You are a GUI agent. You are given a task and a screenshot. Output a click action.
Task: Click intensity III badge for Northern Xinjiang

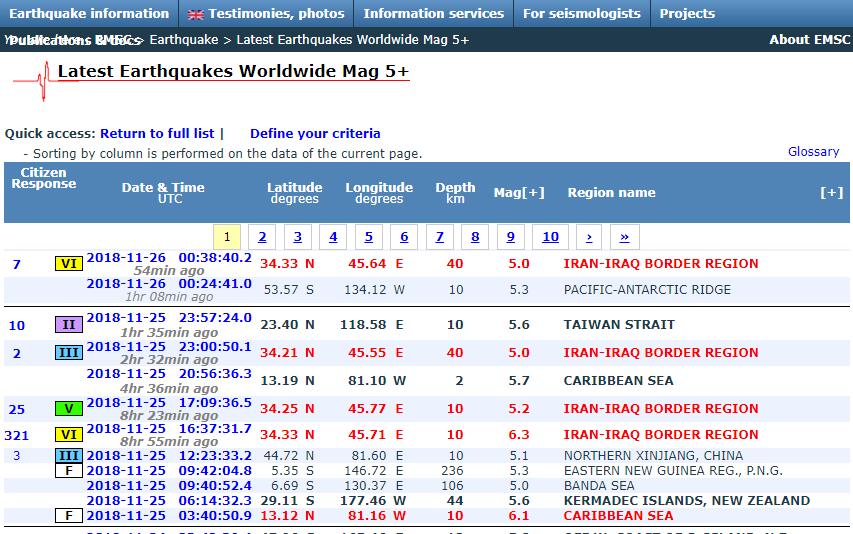(x=69, y=456)
